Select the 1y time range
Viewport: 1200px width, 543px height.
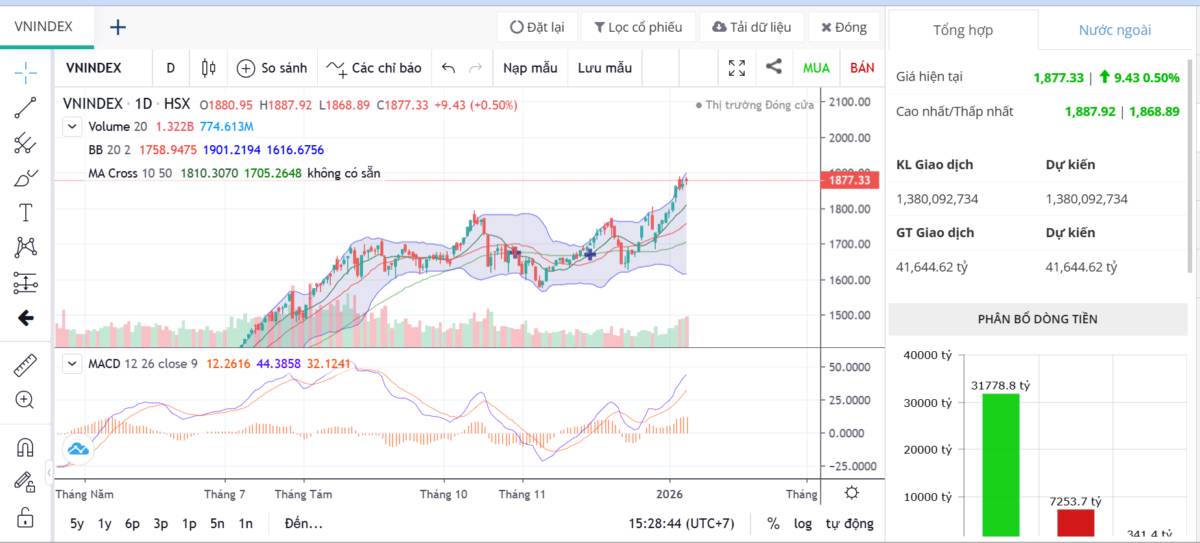(x=104, y=523)
